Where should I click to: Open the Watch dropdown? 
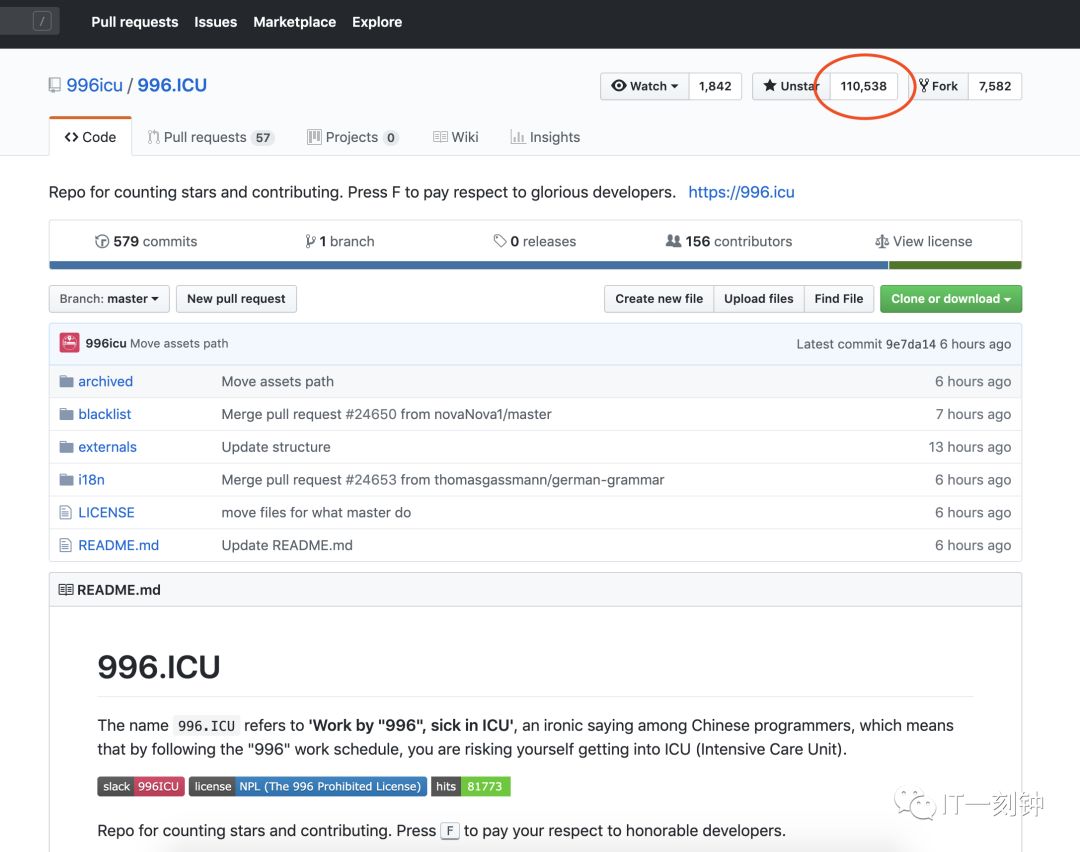point(645,86)
